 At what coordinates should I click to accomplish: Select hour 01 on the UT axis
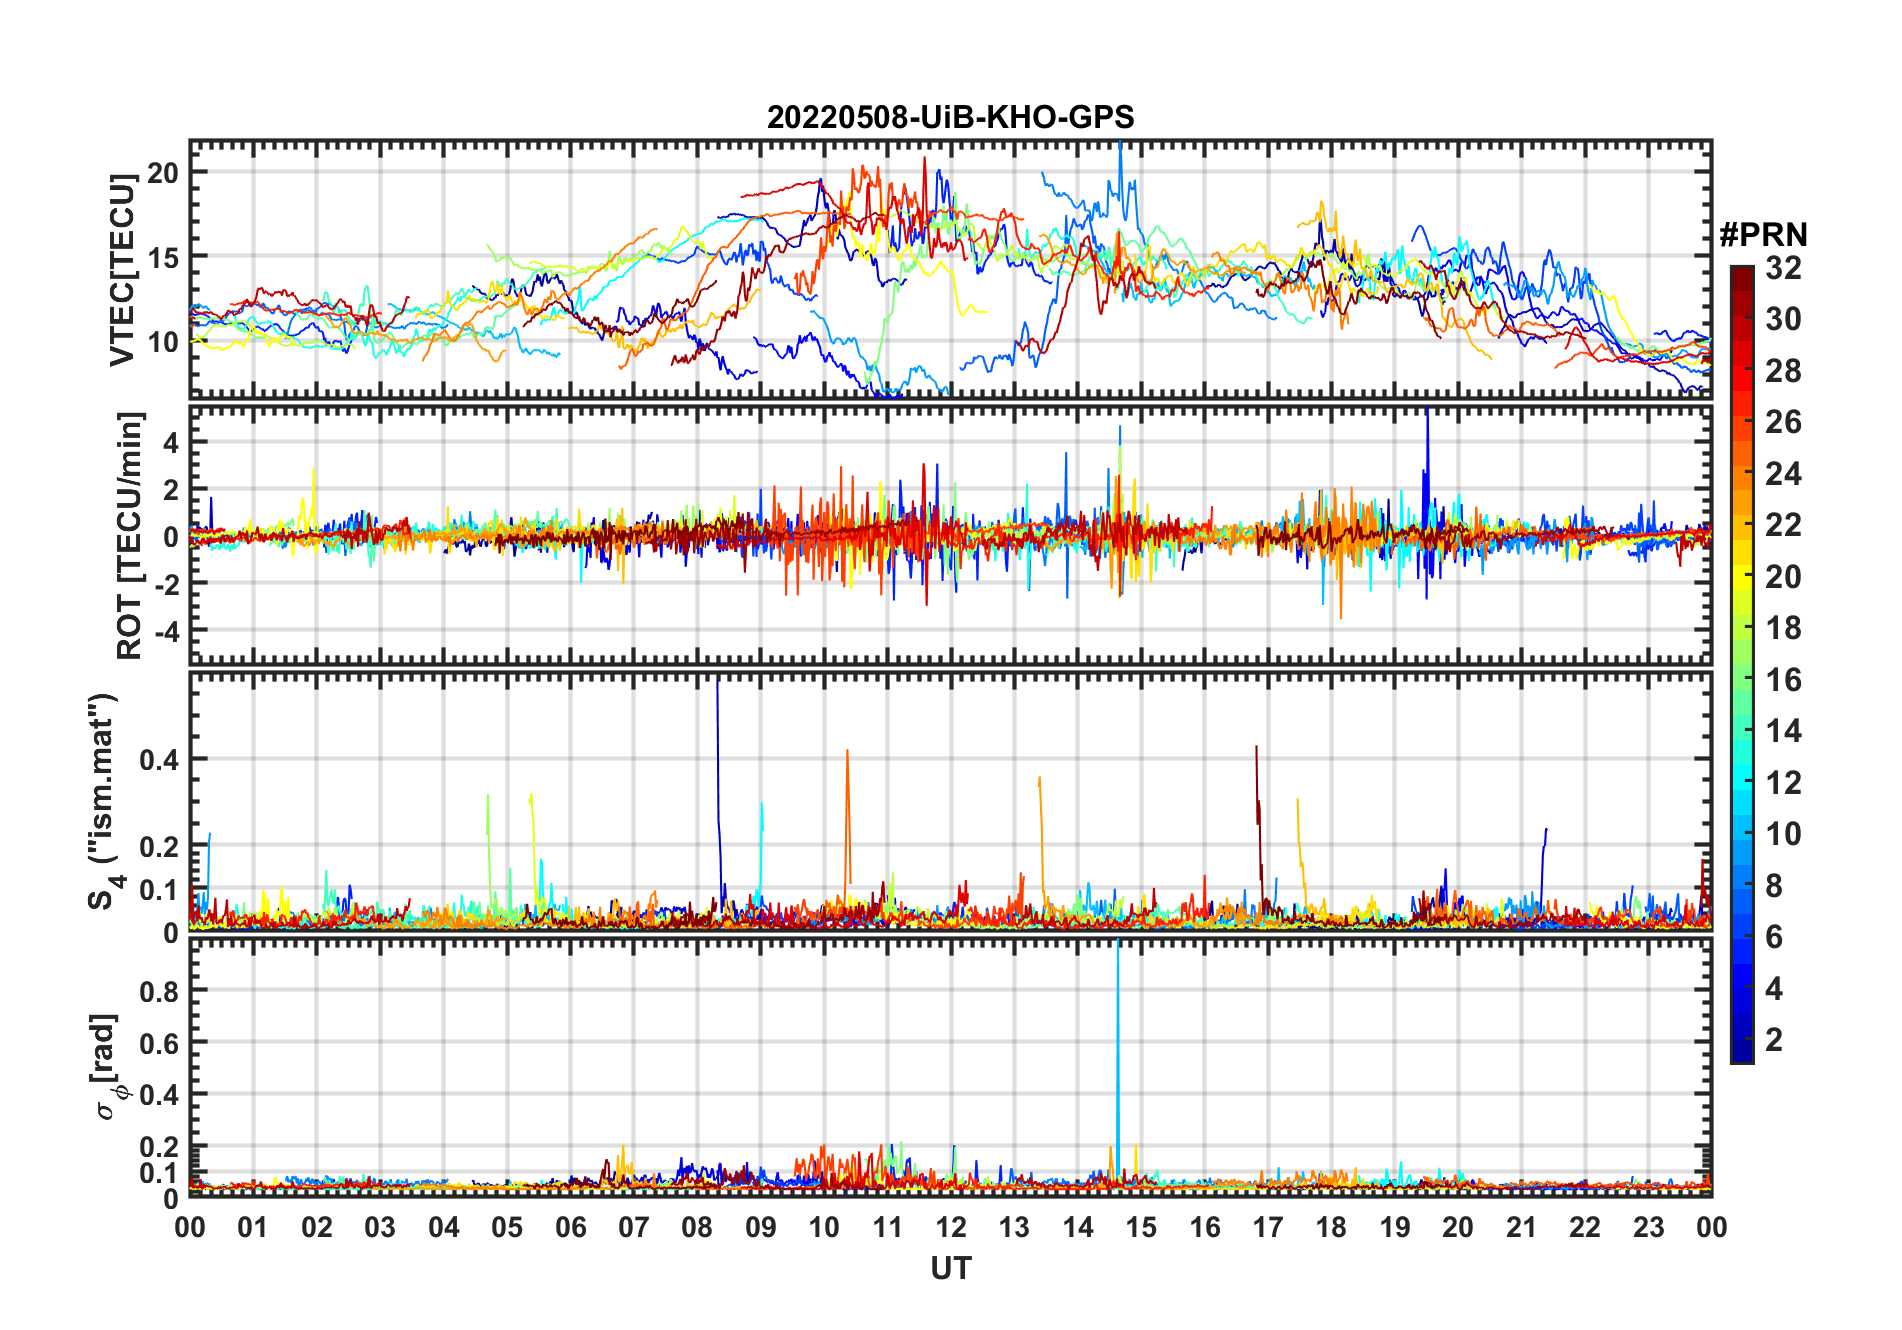pos(253,1227)
